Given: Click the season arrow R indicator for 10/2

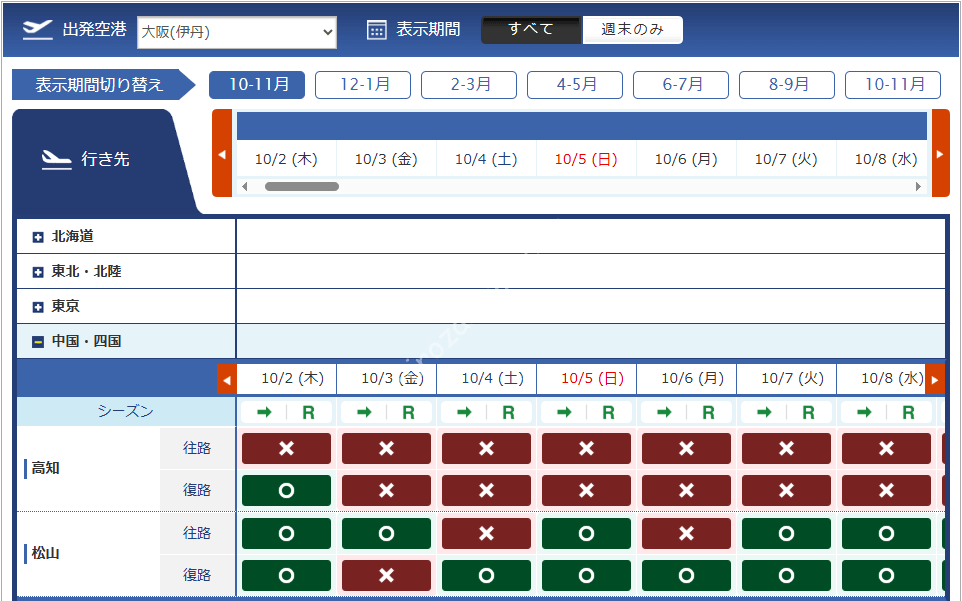Looking at the screenshot, I should pos(287,412).
